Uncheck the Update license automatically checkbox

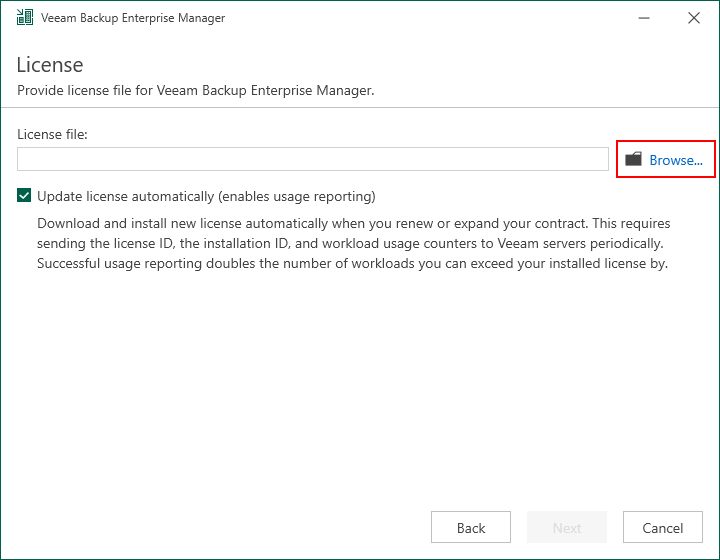pyautogui.click(x=24, y=196)
